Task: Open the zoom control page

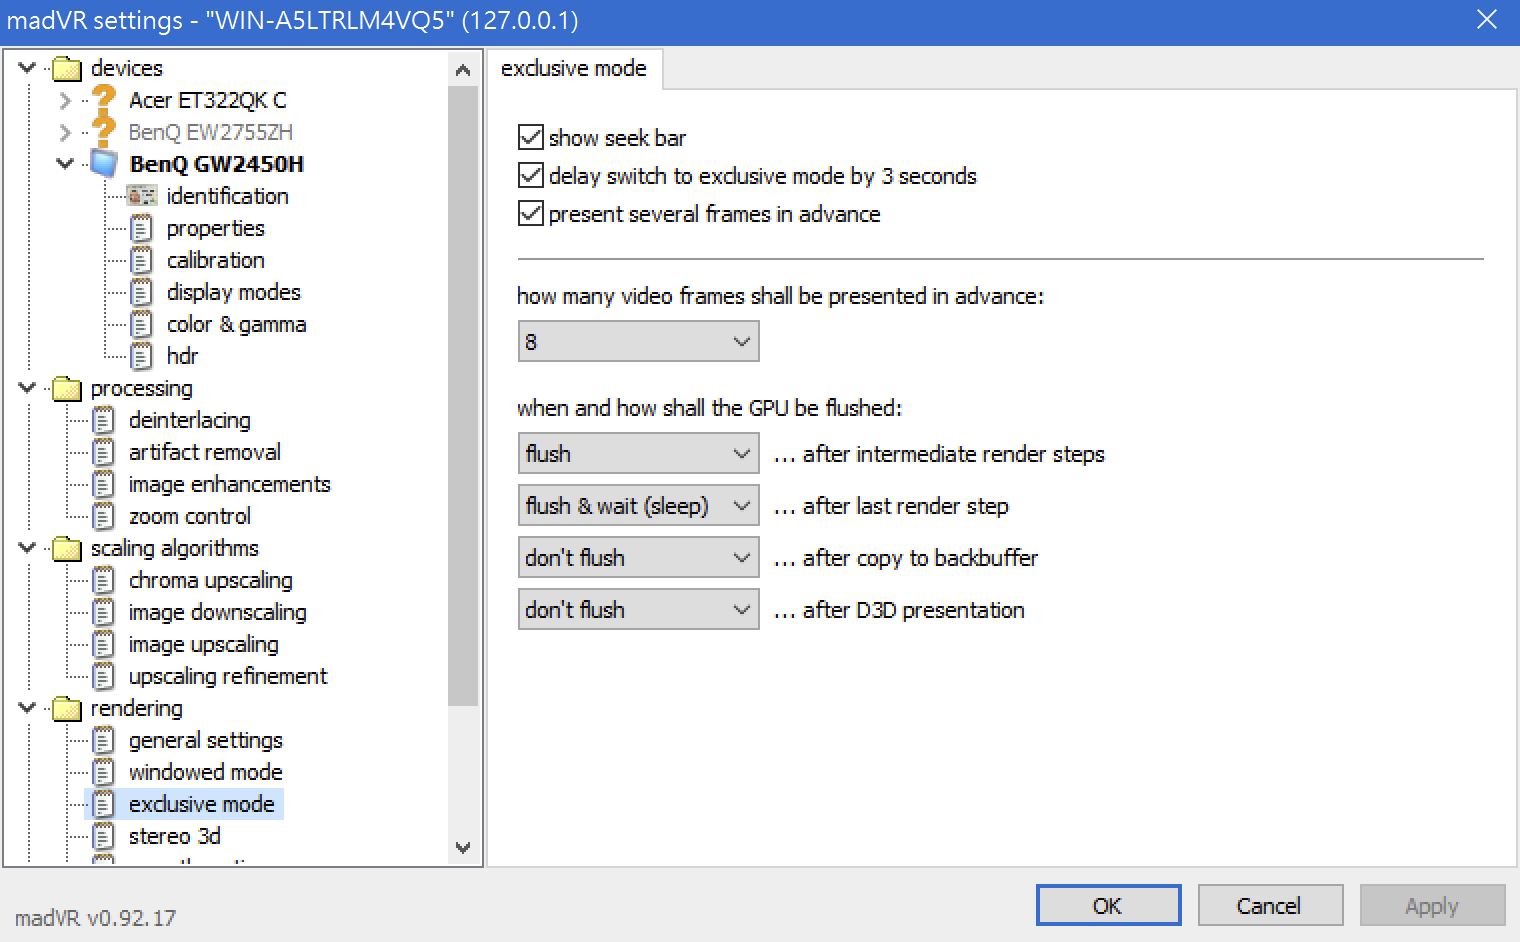Action: tap(189, 516)
